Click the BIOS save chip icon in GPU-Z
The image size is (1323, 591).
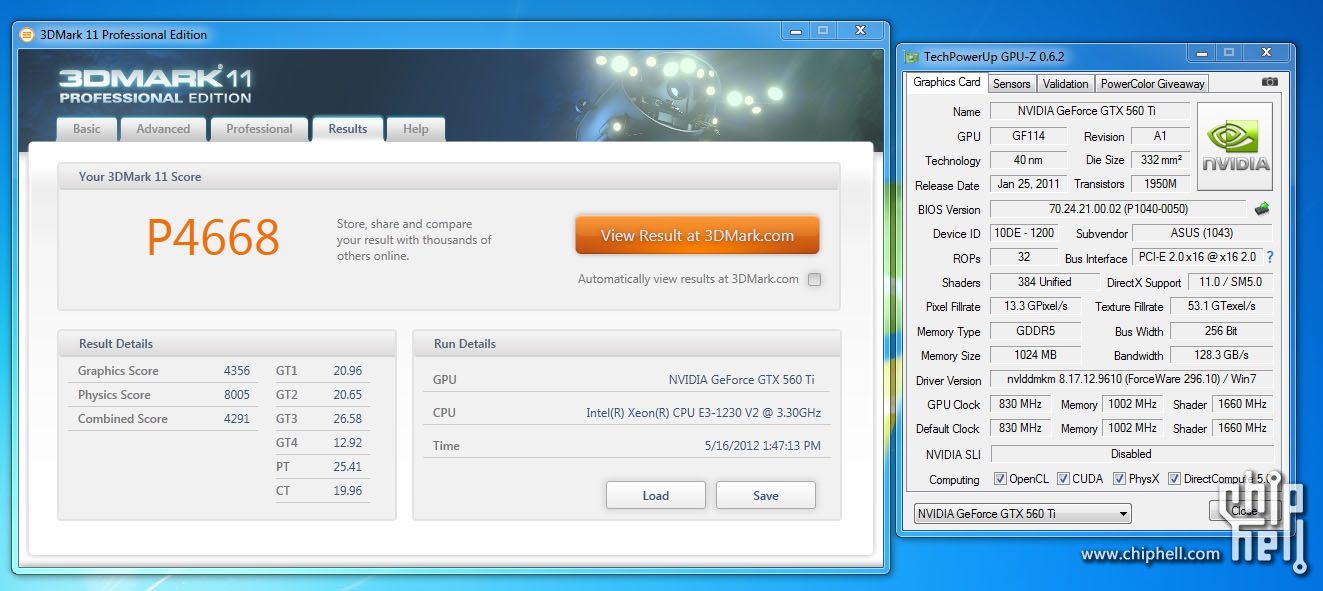coord(1263,209)
